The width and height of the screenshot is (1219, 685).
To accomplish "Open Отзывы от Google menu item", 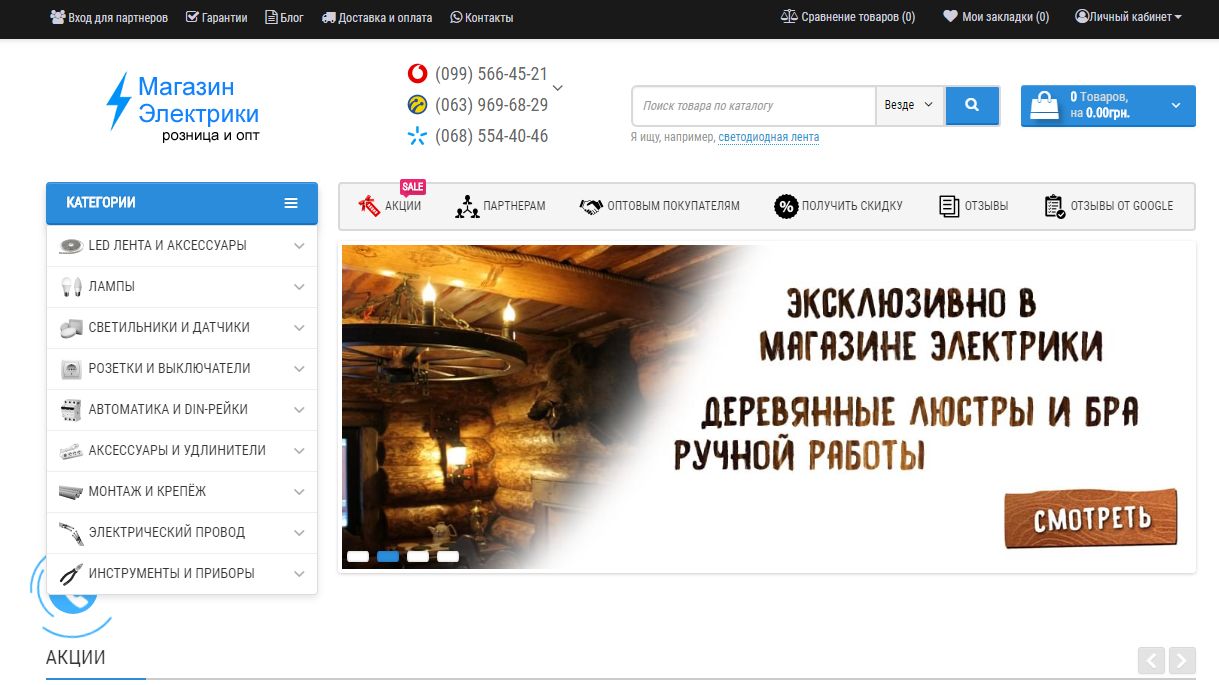I will point(1108,206).
